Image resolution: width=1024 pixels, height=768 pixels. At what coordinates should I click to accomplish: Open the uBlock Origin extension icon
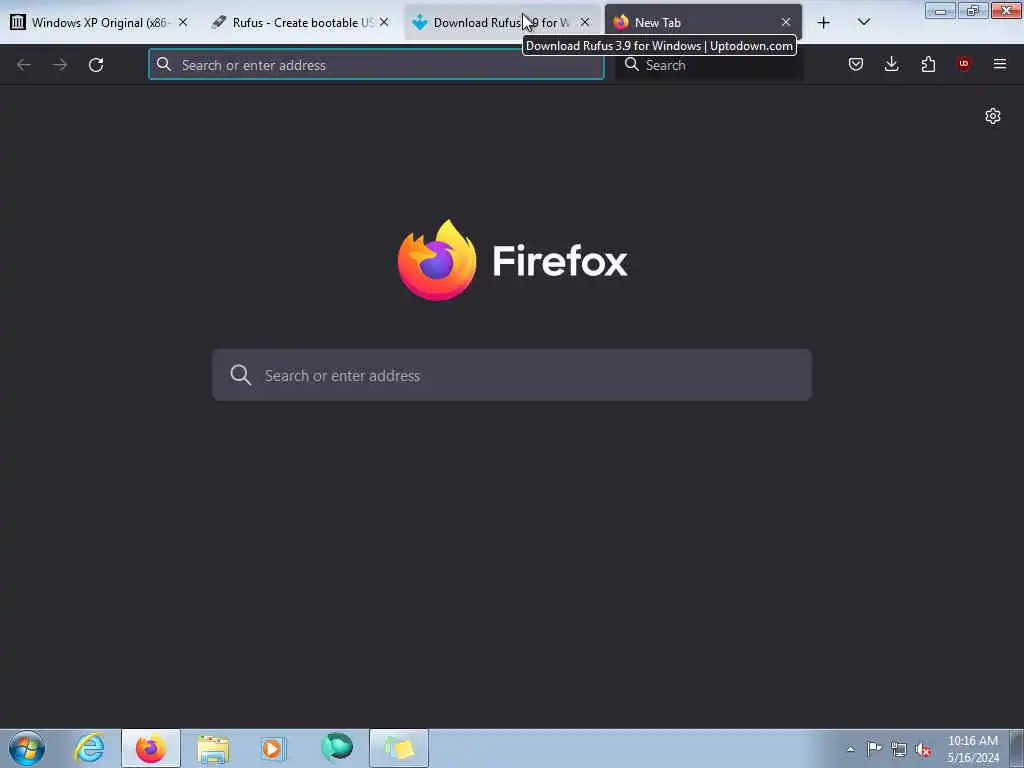coord(964,64)
